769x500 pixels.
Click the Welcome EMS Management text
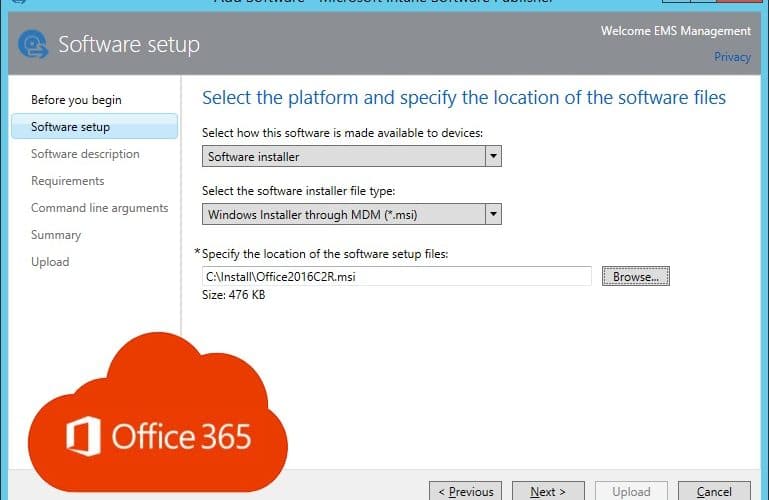point(676,31)
